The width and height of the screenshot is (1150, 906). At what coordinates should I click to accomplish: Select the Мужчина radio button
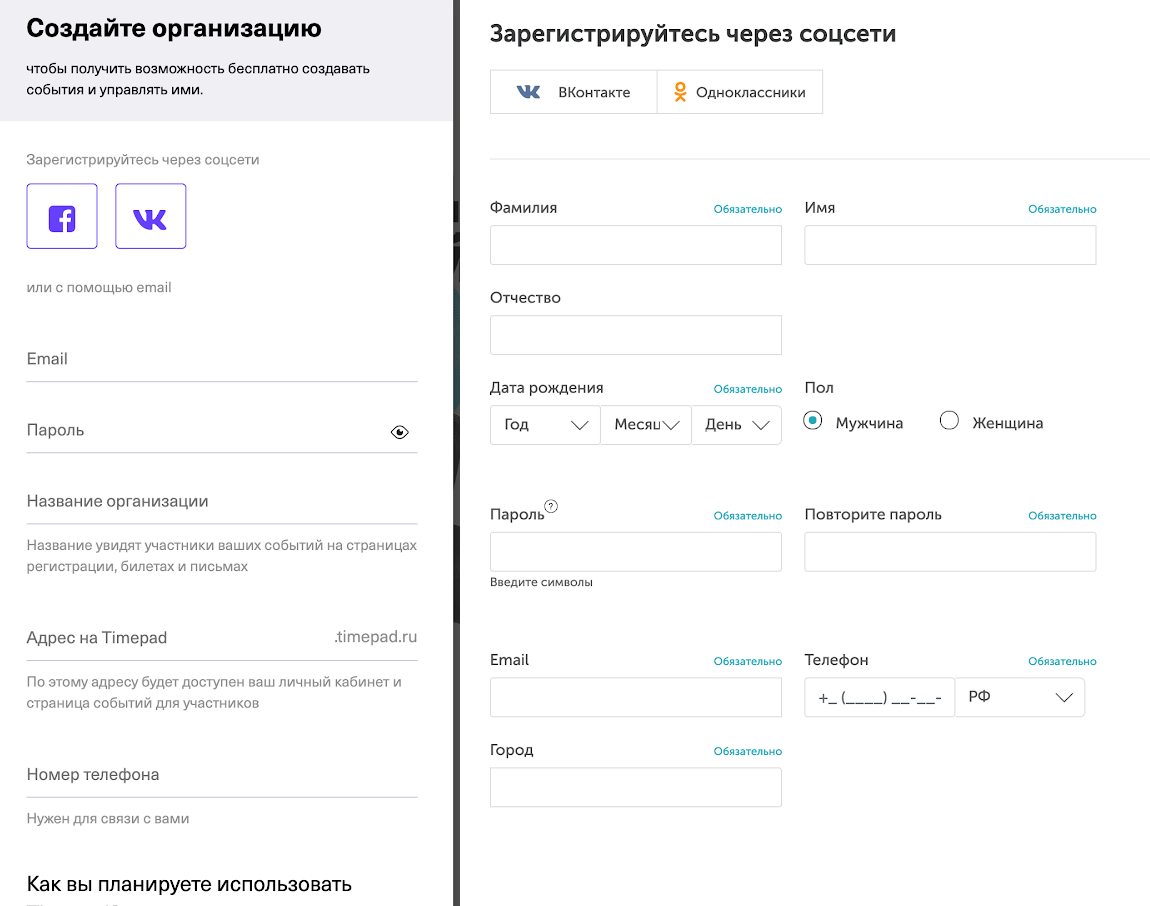click(x=813, y=421)
